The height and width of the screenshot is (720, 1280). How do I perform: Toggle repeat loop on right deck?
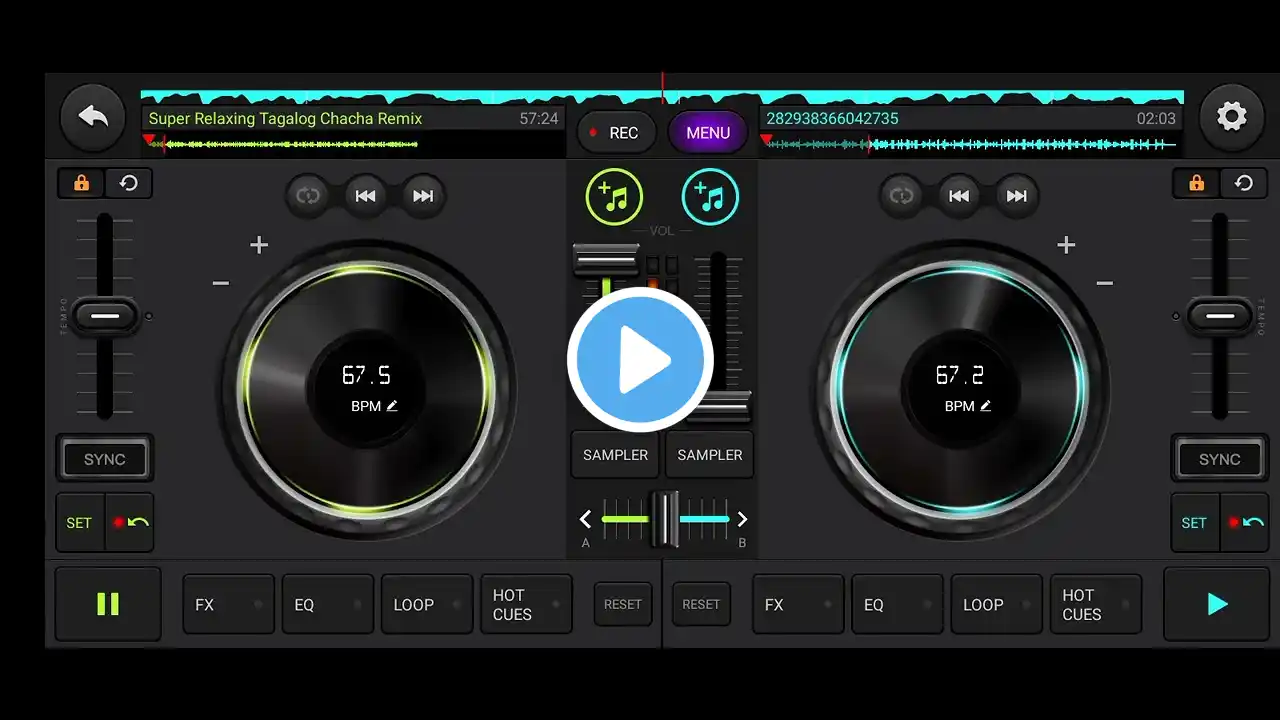pos(901,196)
